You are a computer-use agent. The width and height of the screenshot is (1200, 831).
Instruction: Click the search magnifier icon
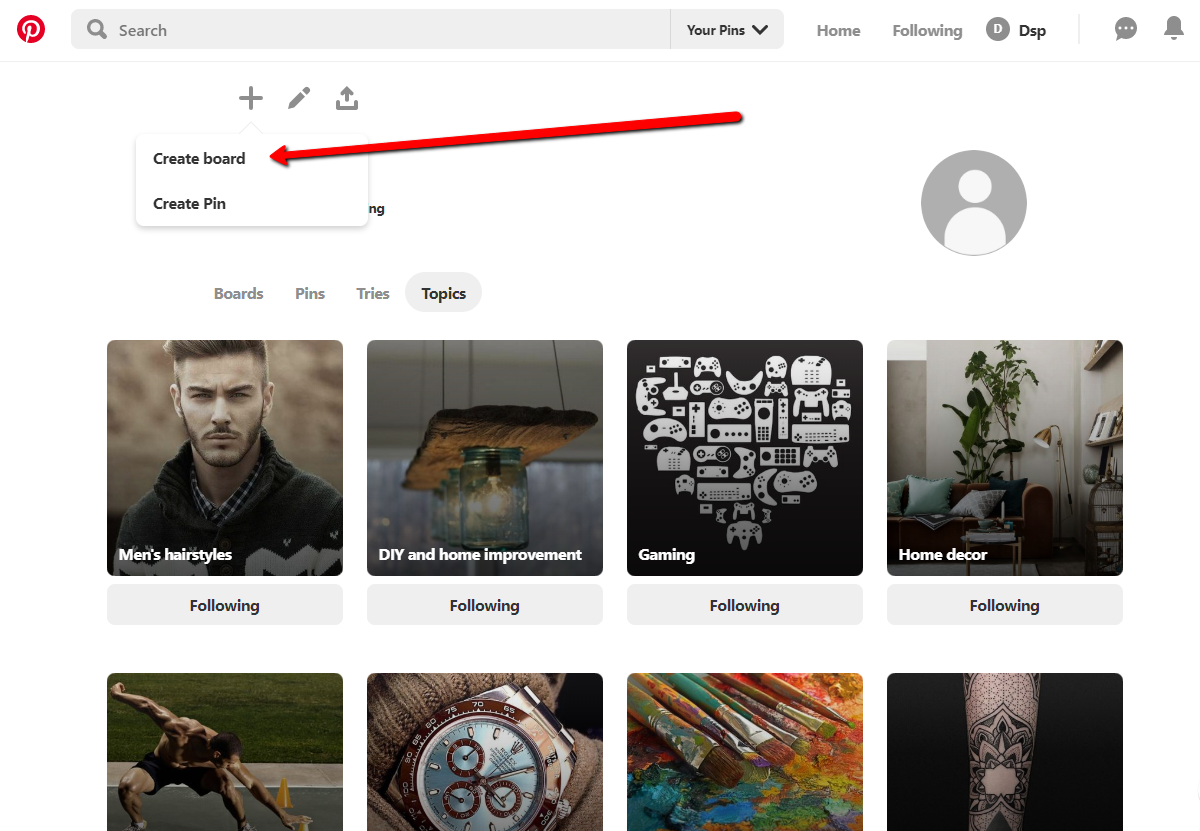click(x=97, y=30)
